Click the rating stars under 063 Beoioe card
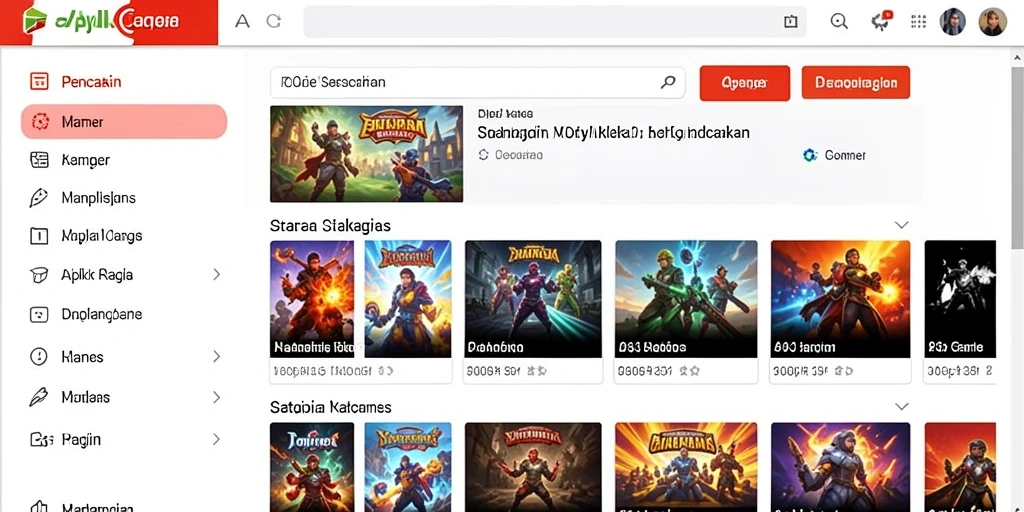Screen dimensions: 1024x512 tap(689, 370)
